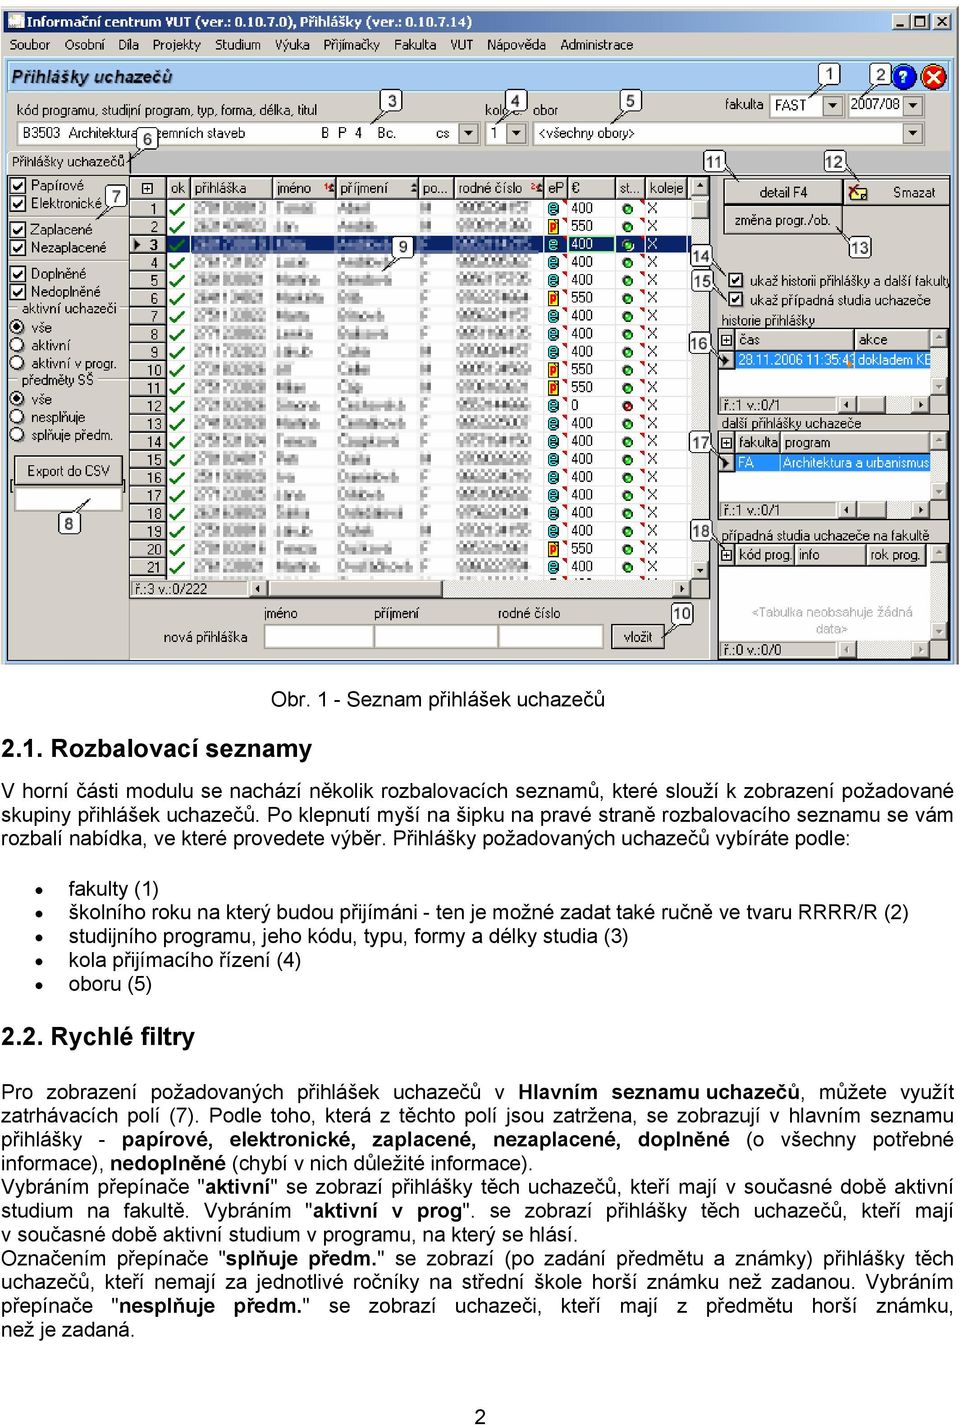Image resolution: width=960 pixels, height=1425 pixels.
Task: Click the jméno field for nová přihláška
Action: pyautogui.click(x=318, y=636)
